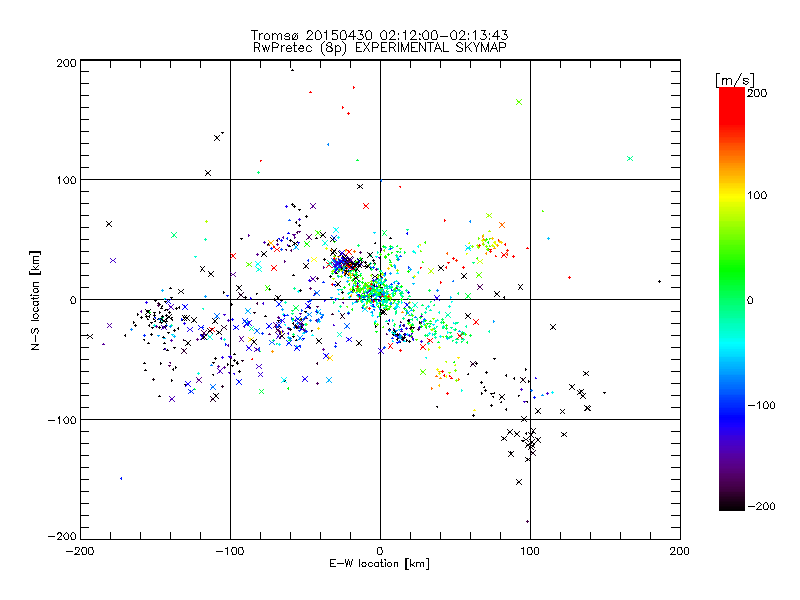
Task: Click the colorbar tick label '-200'
Action: coord(761,506)
